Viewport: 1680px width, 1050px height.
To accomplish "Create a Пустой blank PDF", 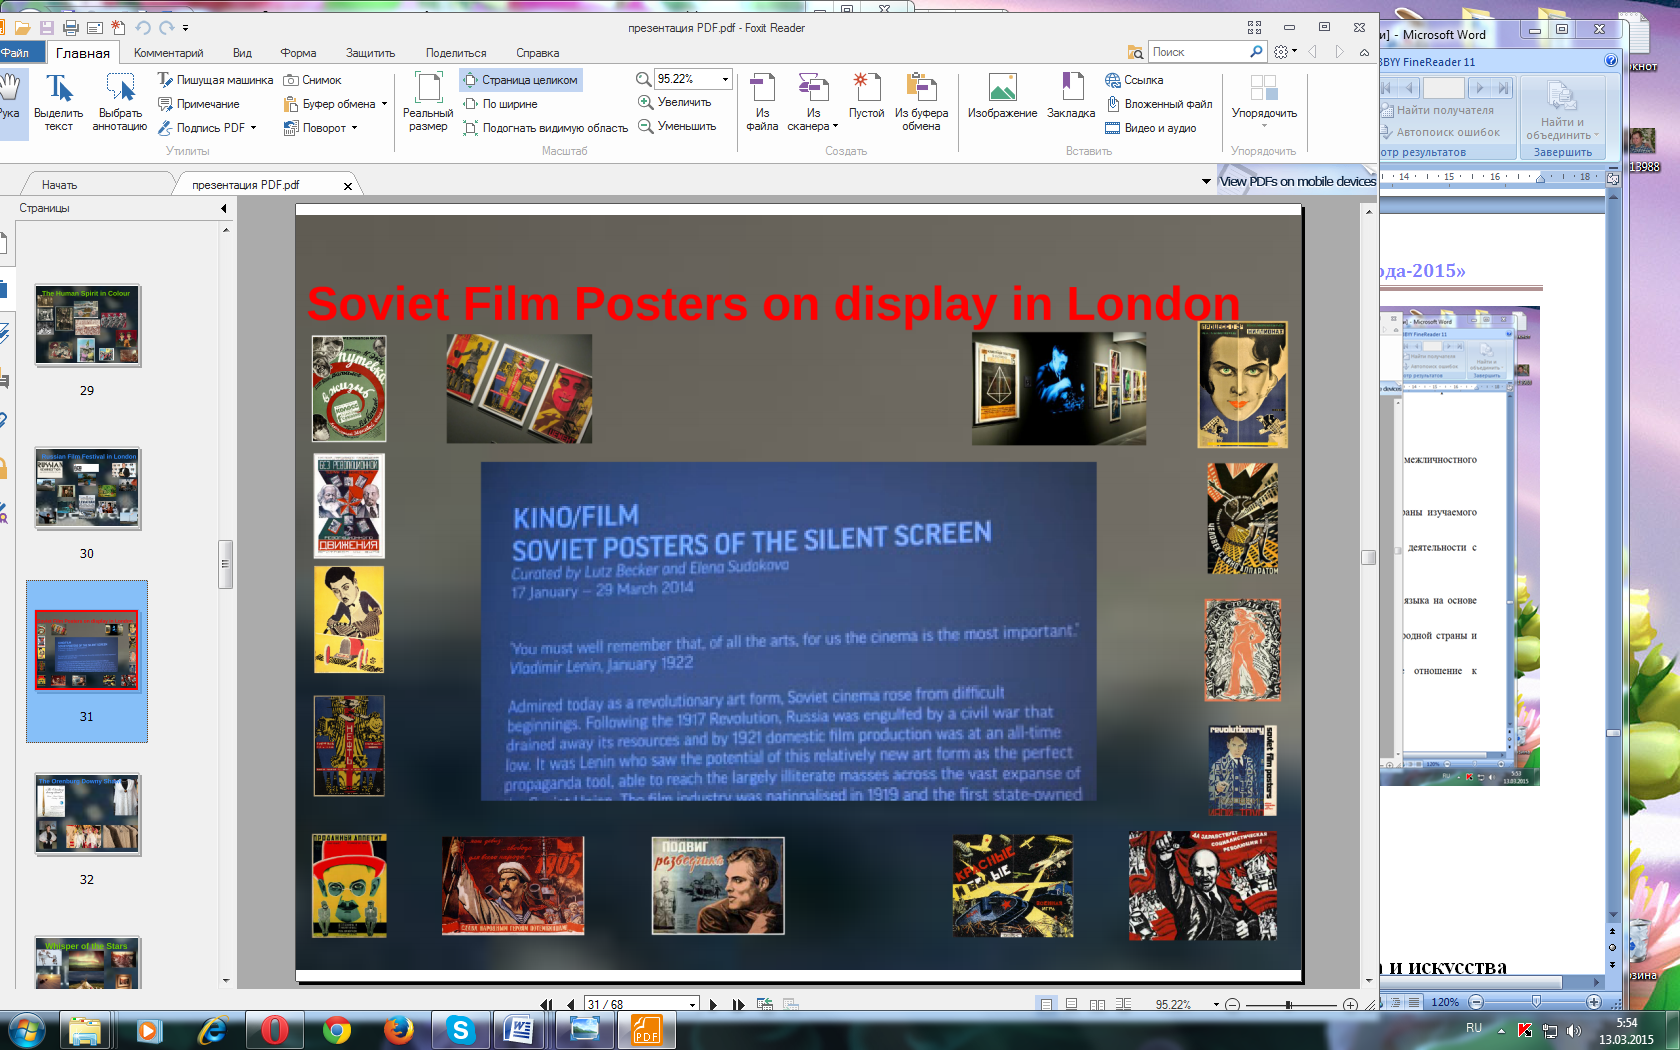I will point(866,96).
